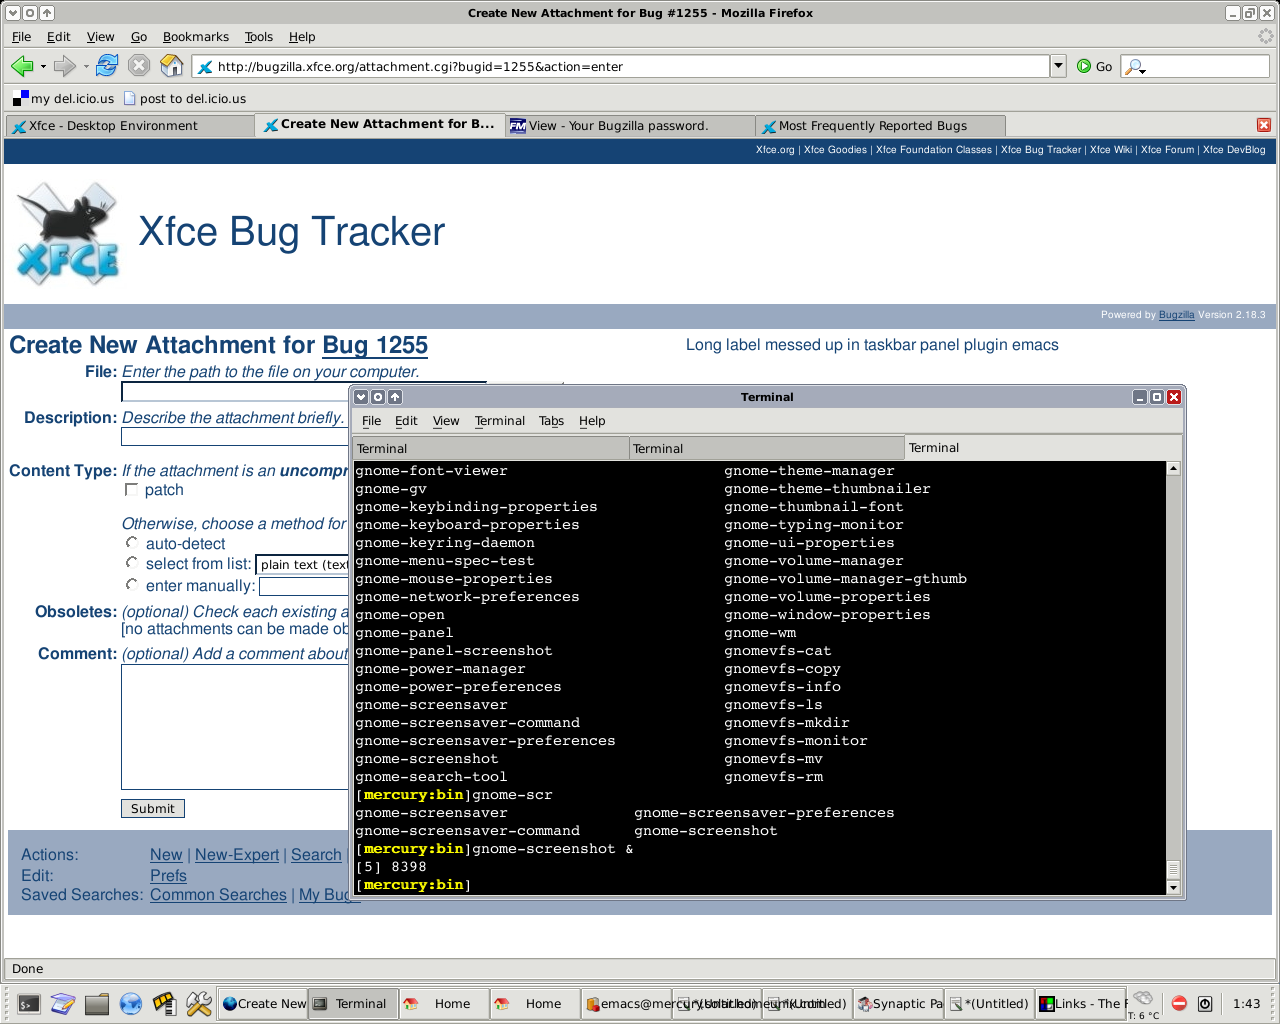Check the patch checkbox
1280x1024 pixels.
pos(131,490)
